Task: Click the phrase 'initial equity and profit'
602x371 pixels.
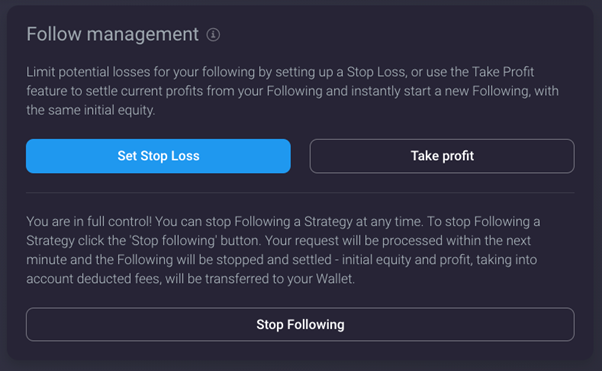Action: [407, 260]
